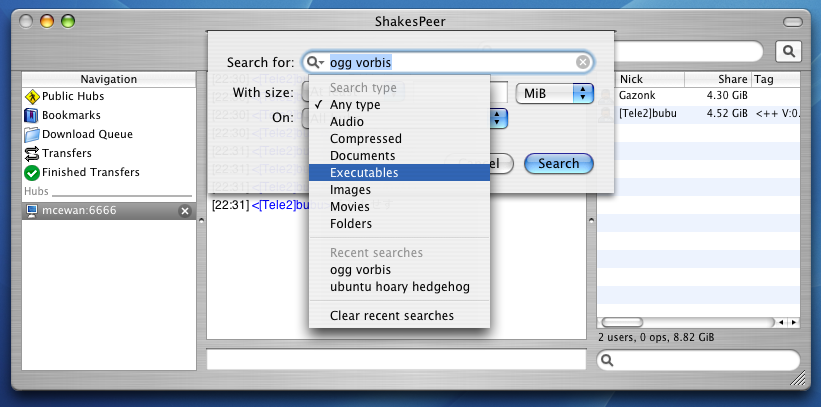
Task: Click the 4.52 GiB share value
Action: (x=727, y=114)
